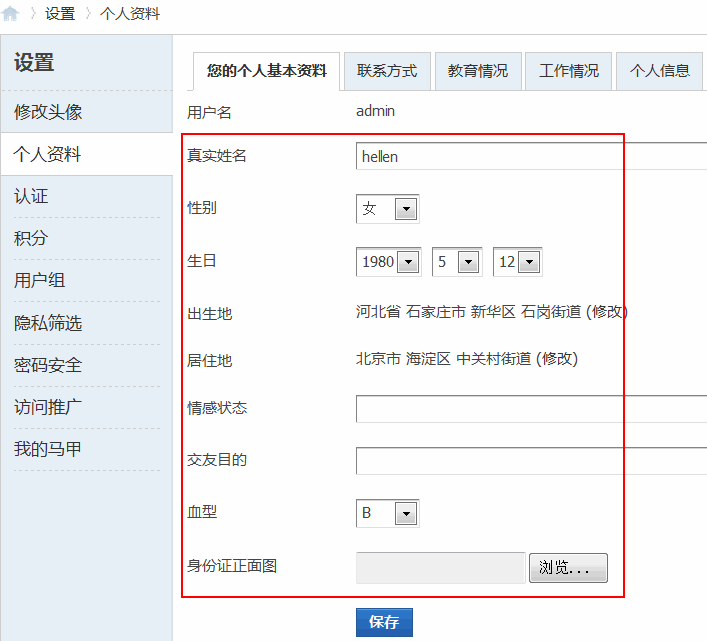707x641 pixels.
Task: Open the 血型 dropdown
Action: point(387,513)
